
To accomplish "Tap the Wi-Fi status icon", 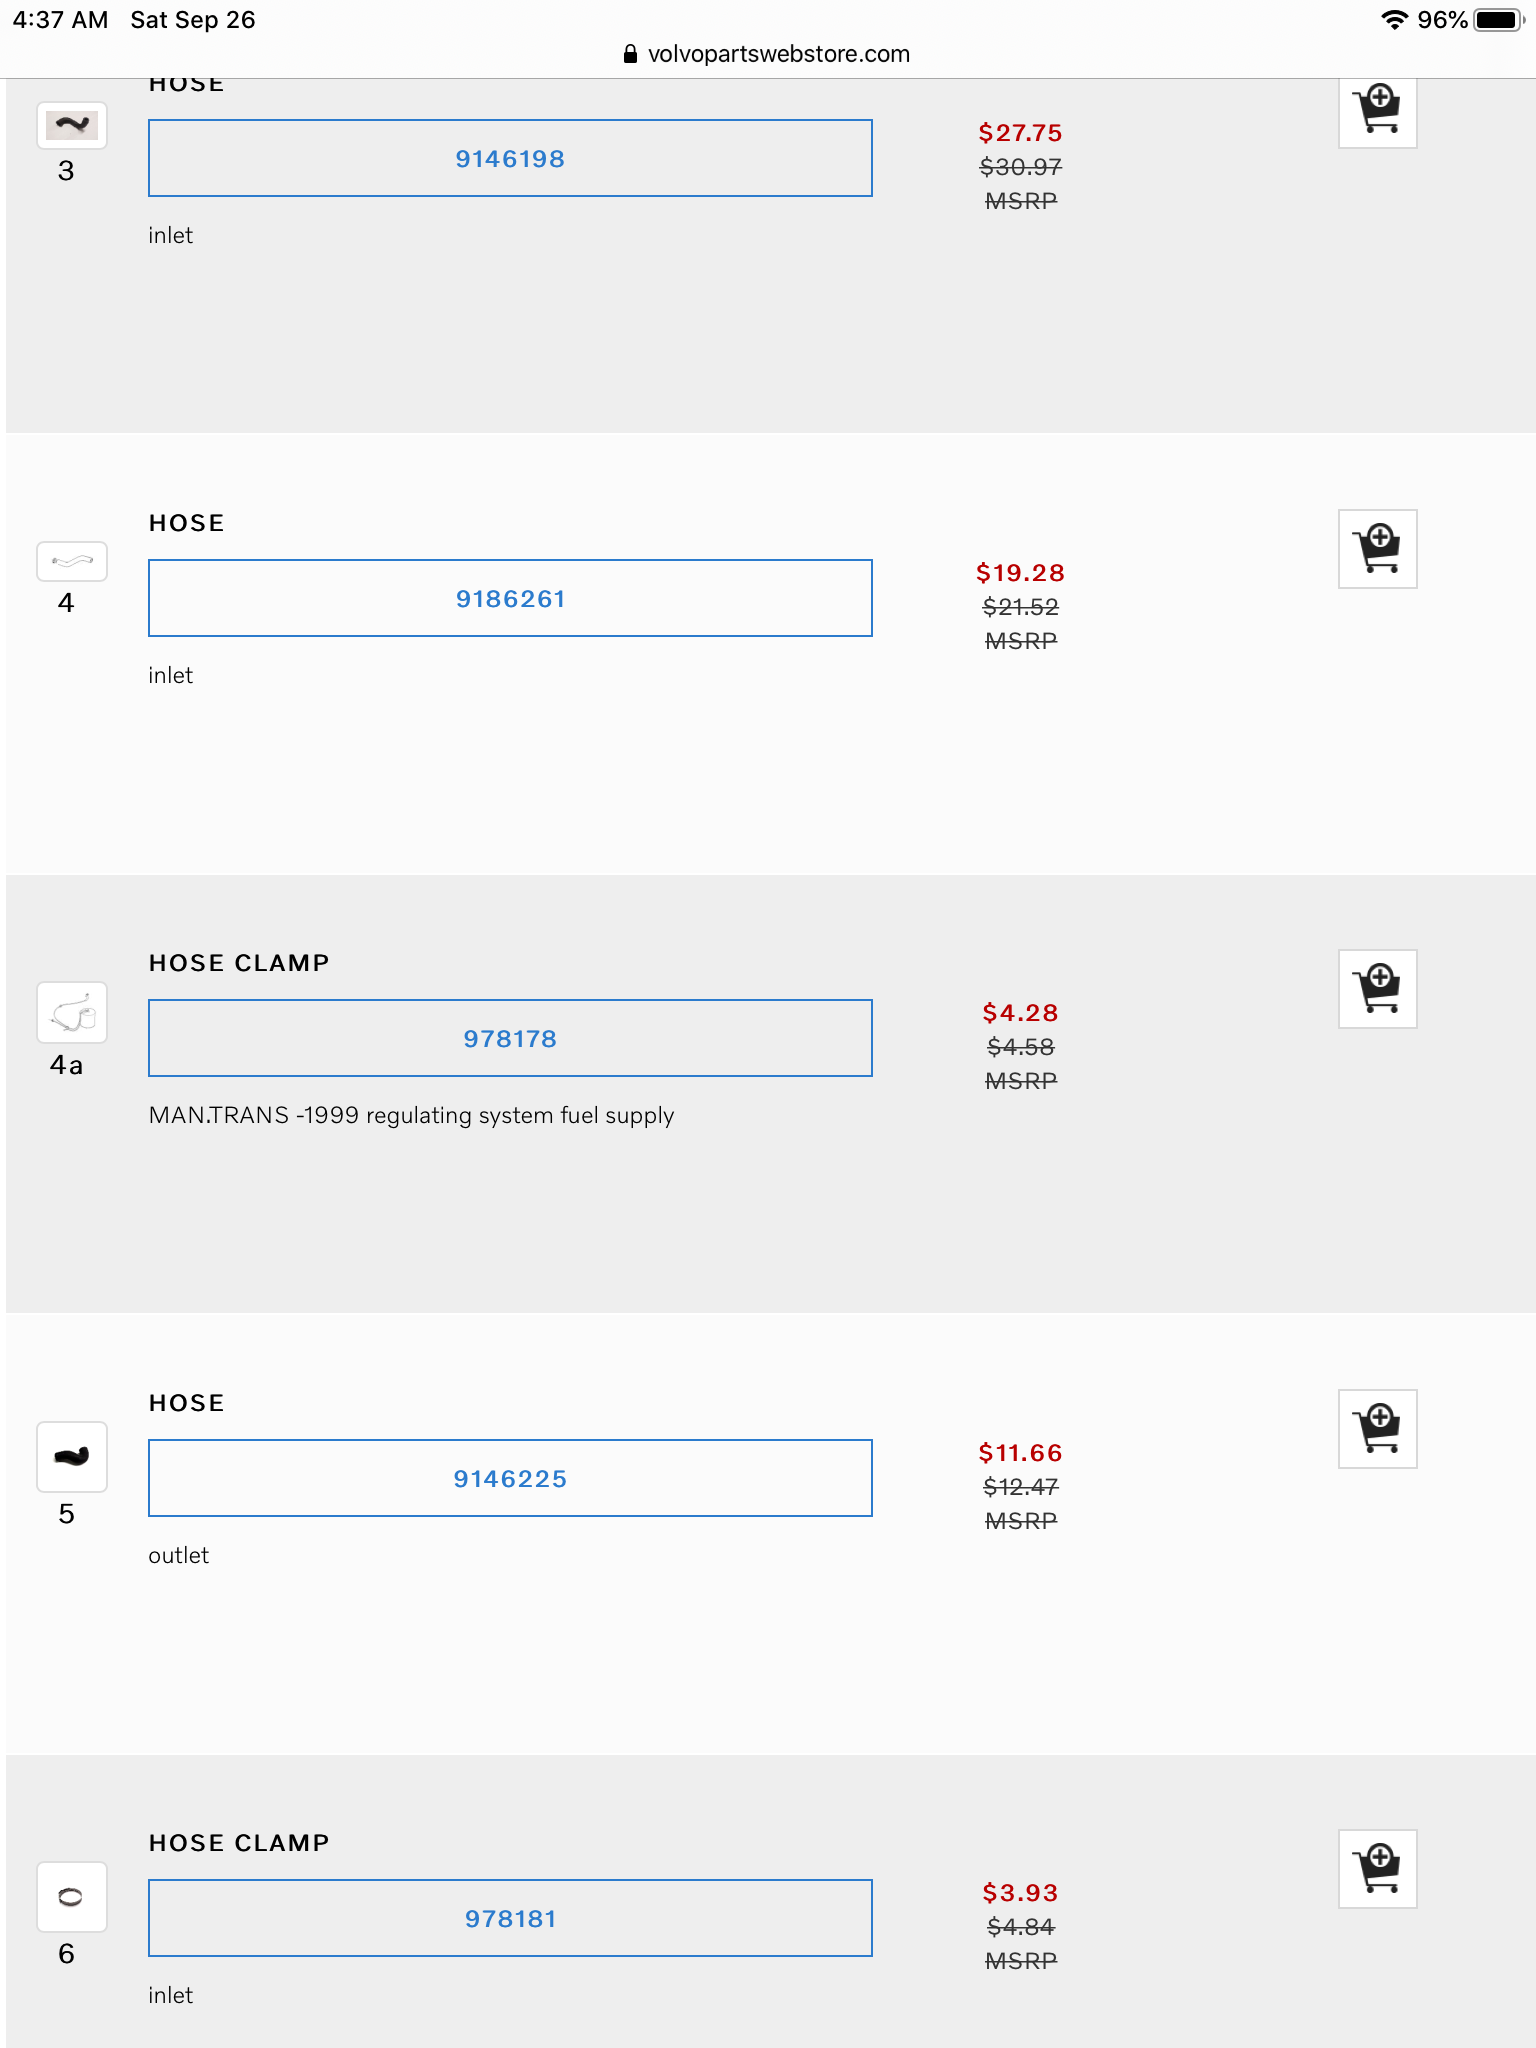I will pos(1393,20).
